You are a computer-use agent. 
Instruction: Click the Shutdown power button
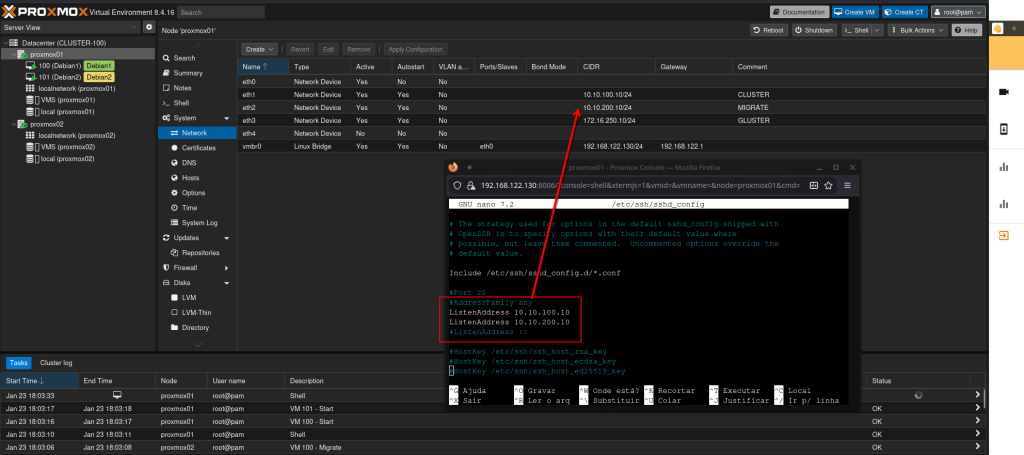click(815, 31)
